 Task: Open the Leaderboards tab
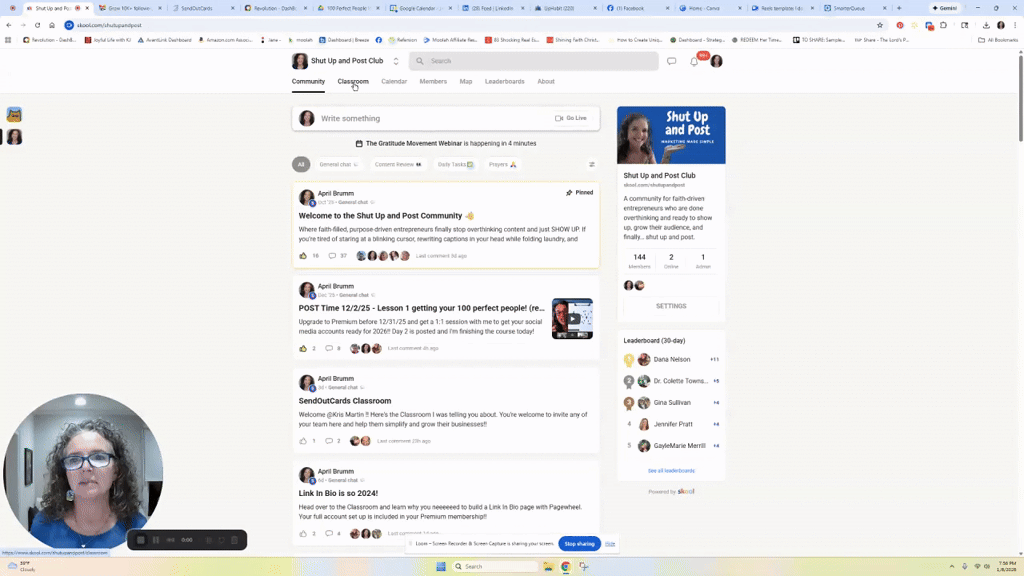click(x=504, y=82)
